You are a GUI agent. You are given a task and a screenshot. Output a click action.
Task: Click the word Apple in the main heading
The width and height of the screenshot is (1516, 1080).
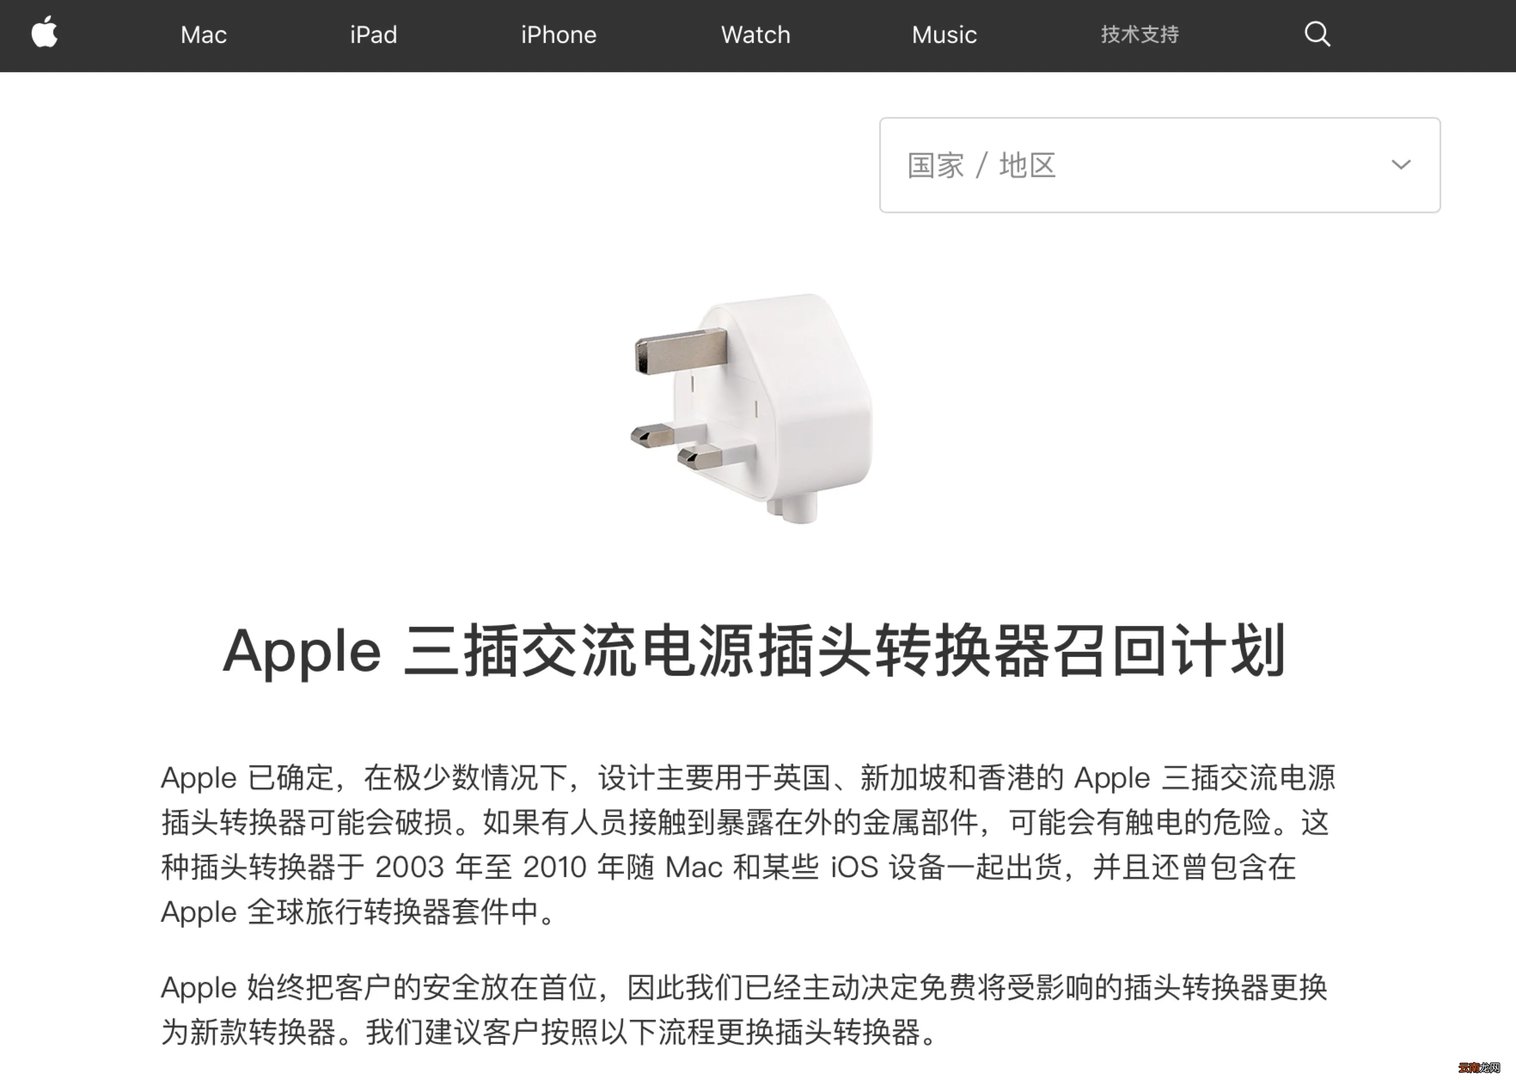302,653
